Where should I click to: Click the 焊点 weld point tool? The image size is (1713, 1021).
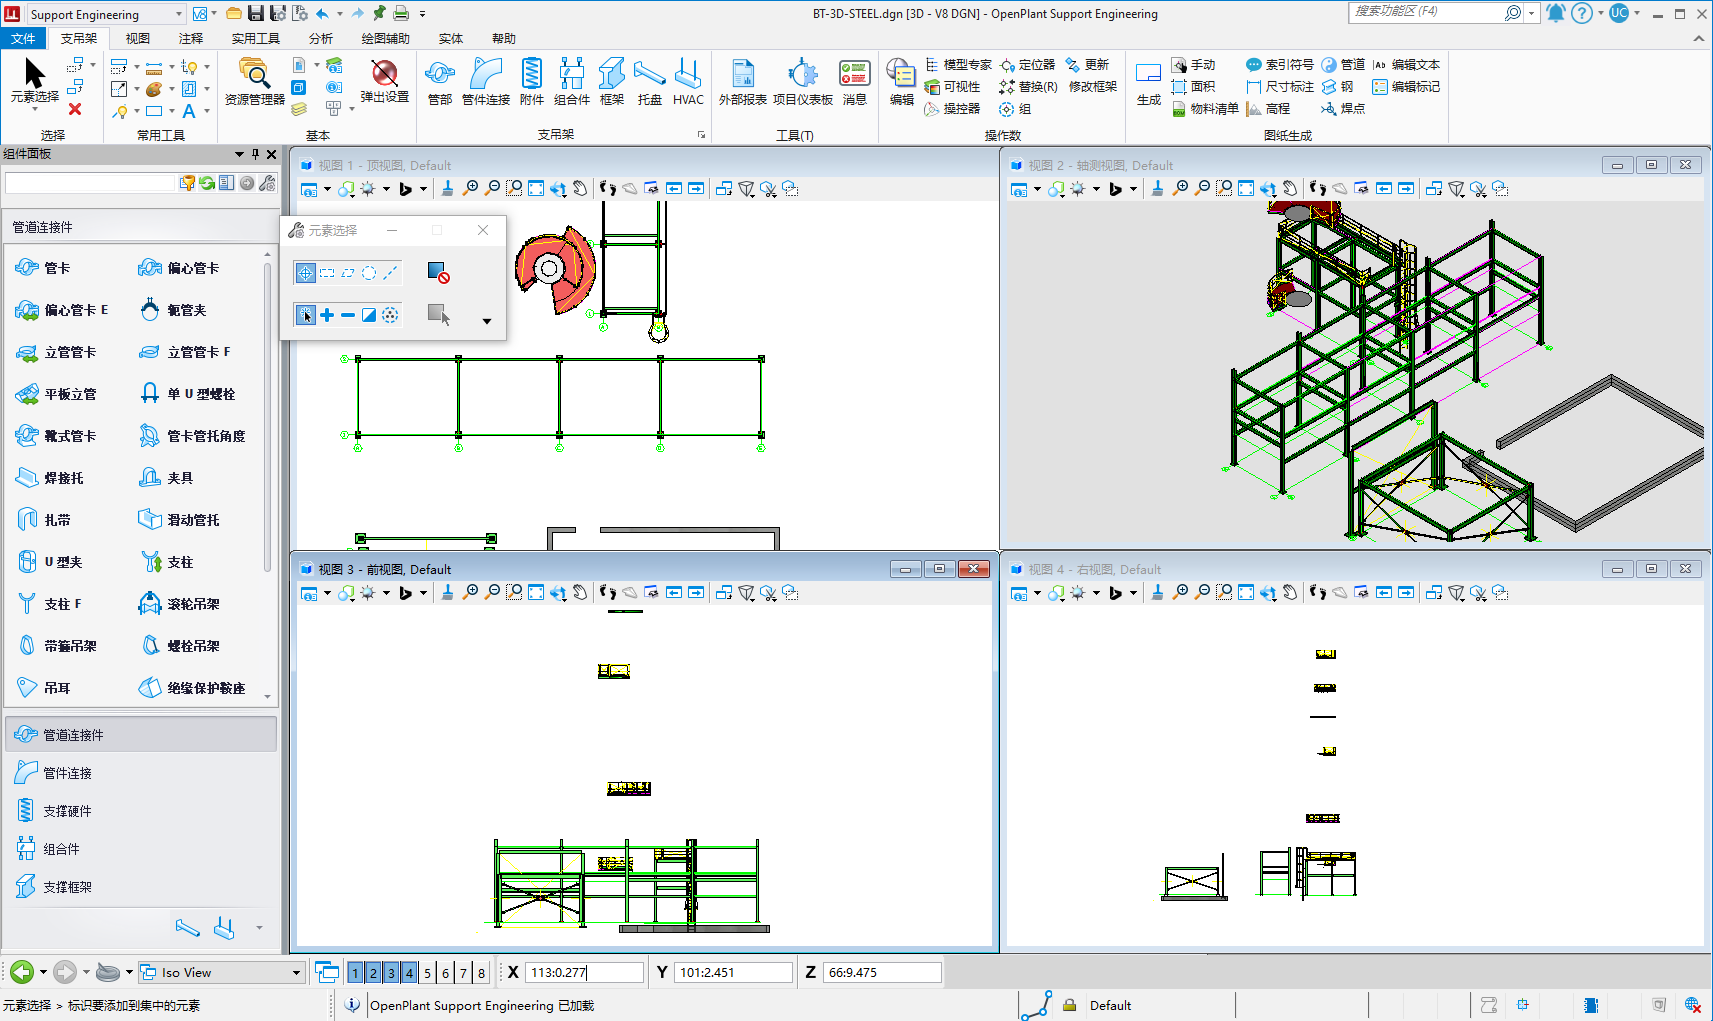click(1343, 109)
